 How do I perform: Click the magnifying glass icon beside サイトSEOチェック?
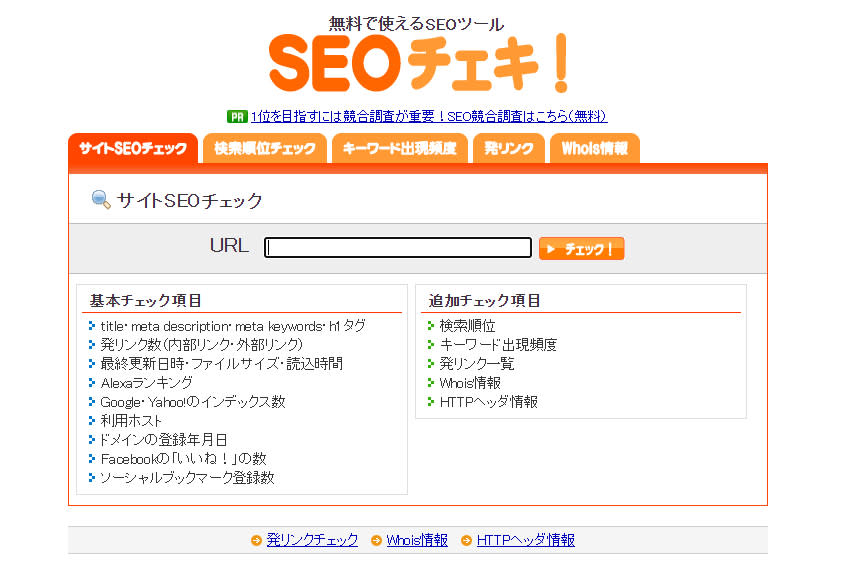click(101, 200)
